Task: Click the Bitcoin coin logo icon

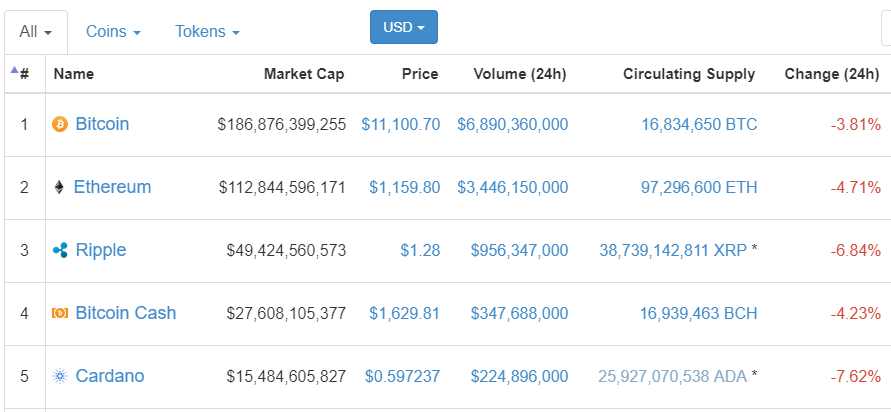Action: 60,125
